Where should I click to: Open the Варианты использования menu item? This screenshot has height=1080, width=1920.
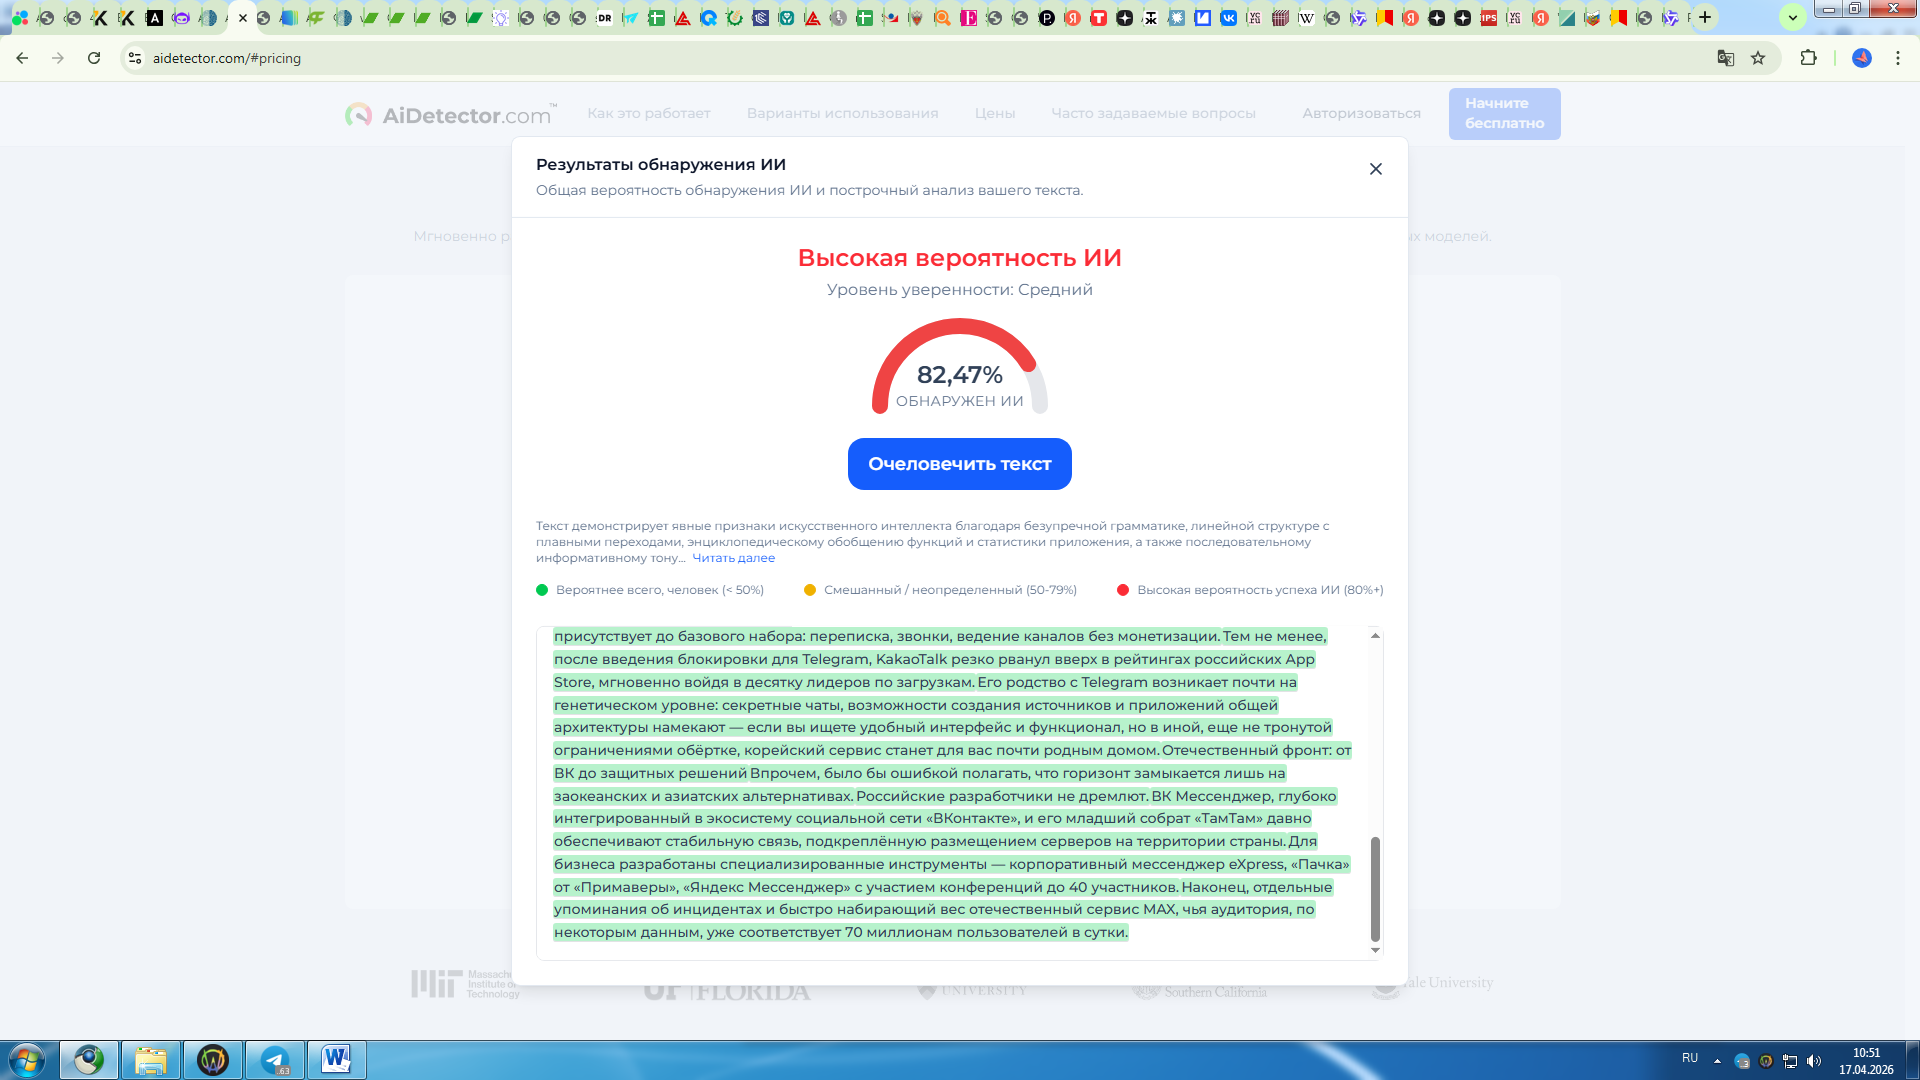point(842,113)
